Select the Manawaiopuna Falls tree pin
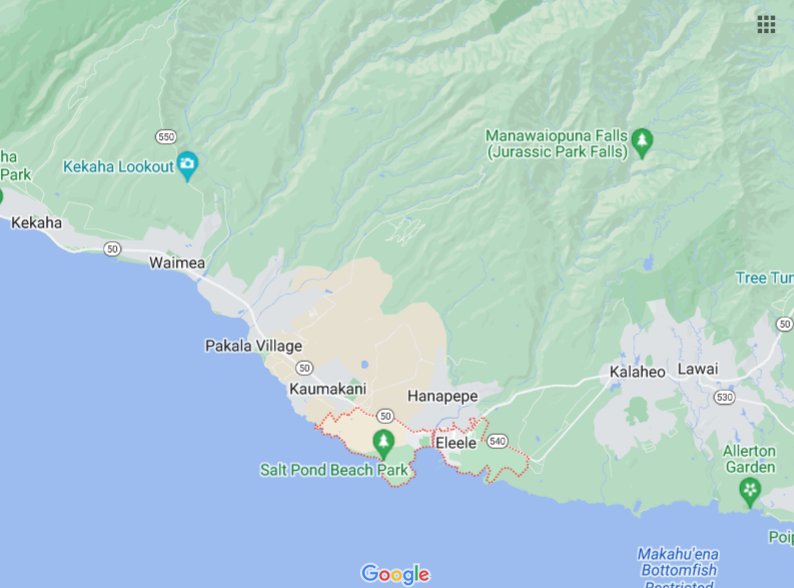The height and width of the screenshot is (588, 794). [642, 142]
